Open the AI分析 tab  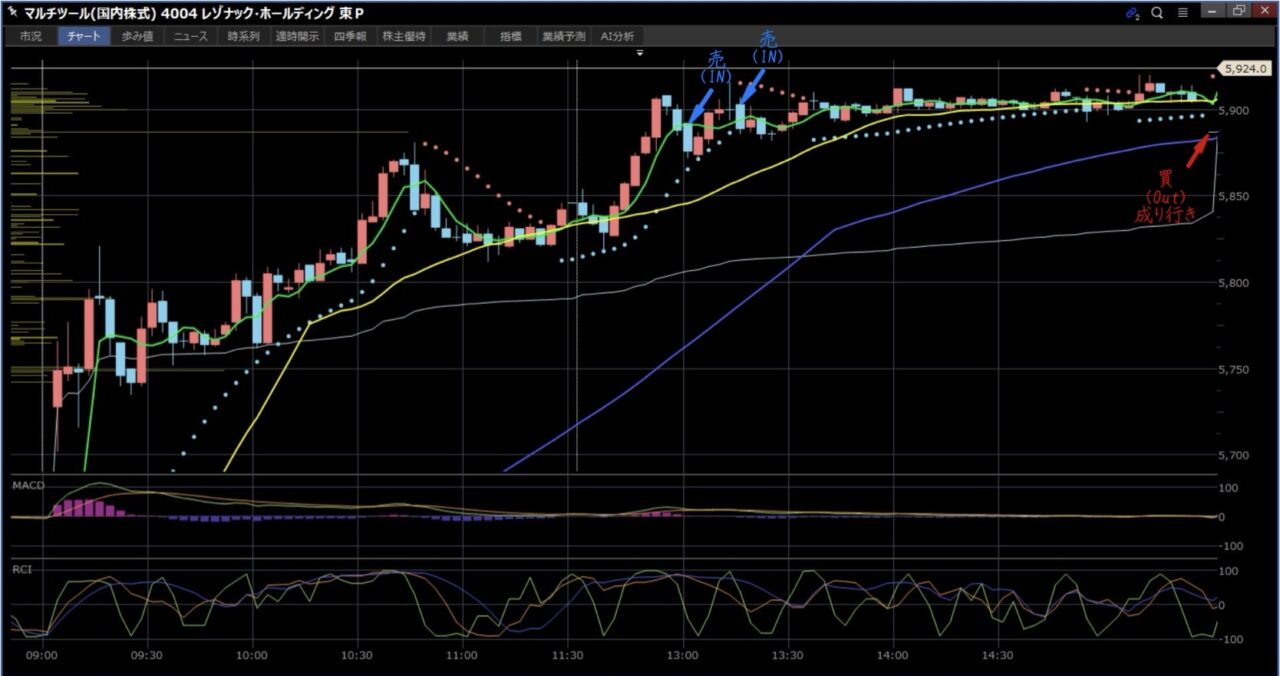coord(617,36)
